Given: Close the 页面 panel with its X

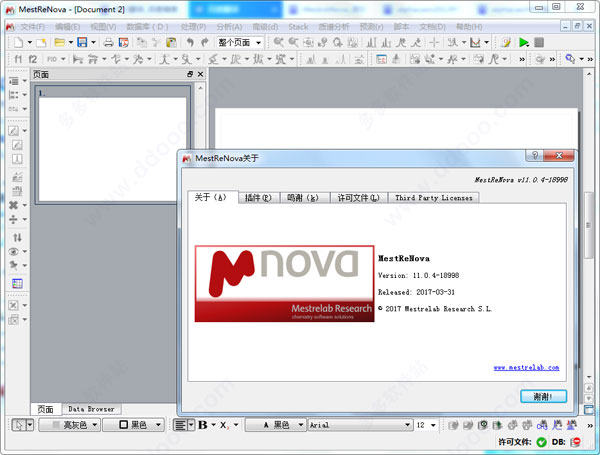Looking at the screenshot, I should 200,74.
